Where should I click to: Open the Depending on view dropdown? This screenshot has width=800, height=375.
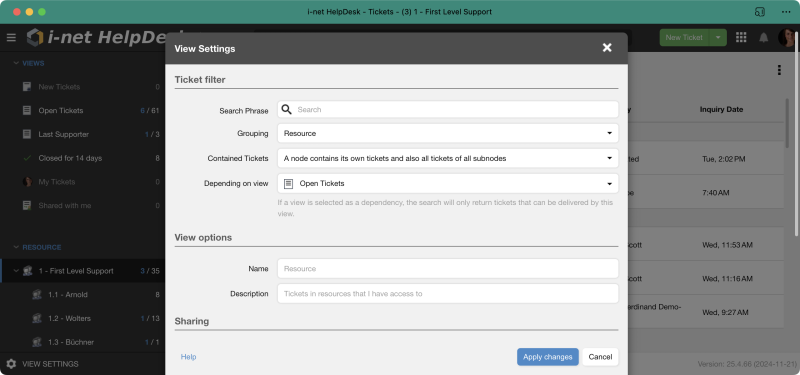[x=448, y=183]
